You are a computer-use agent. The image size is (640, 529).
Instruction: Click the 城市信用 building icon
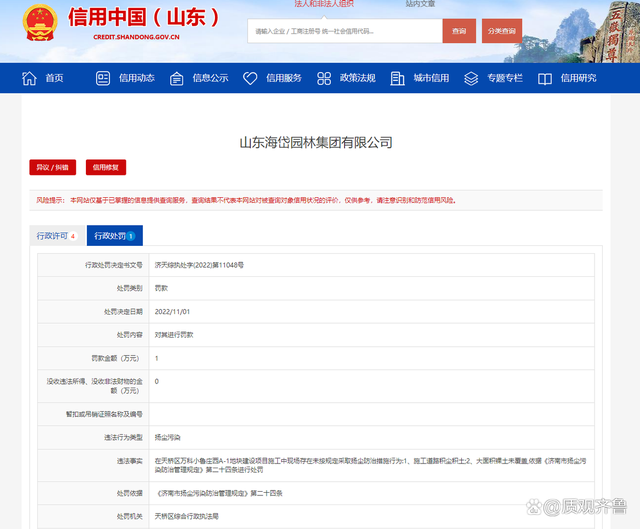[x=397, y=78]
